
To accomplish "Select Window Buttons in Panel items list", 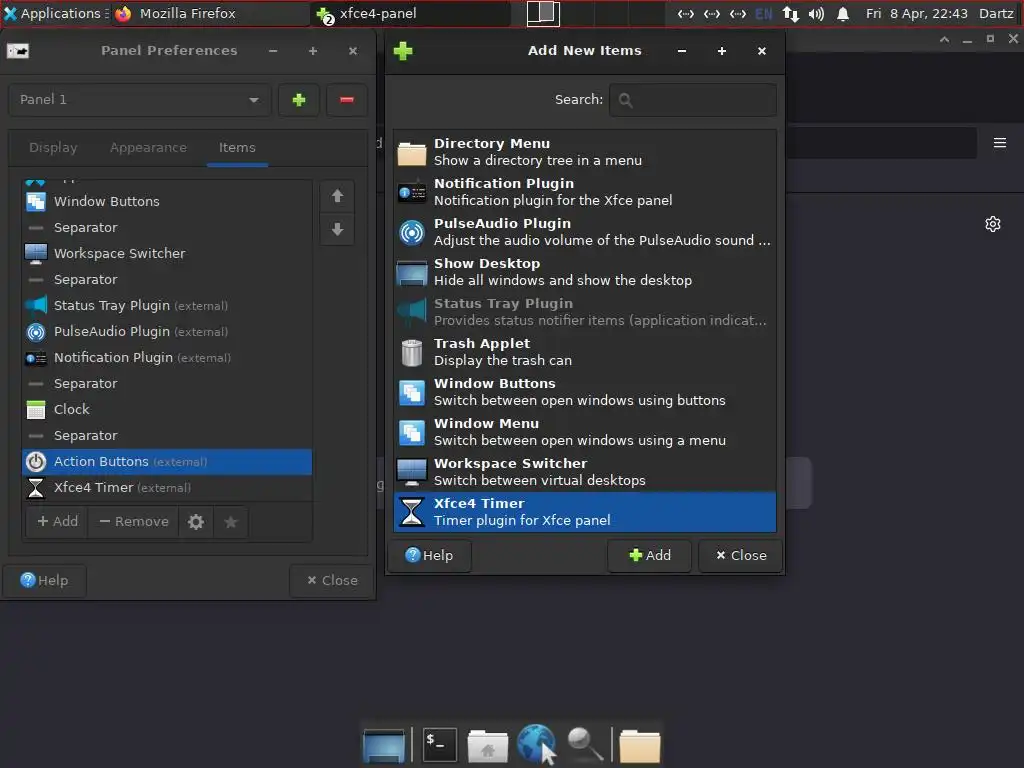I will click(x=167, y=202).
